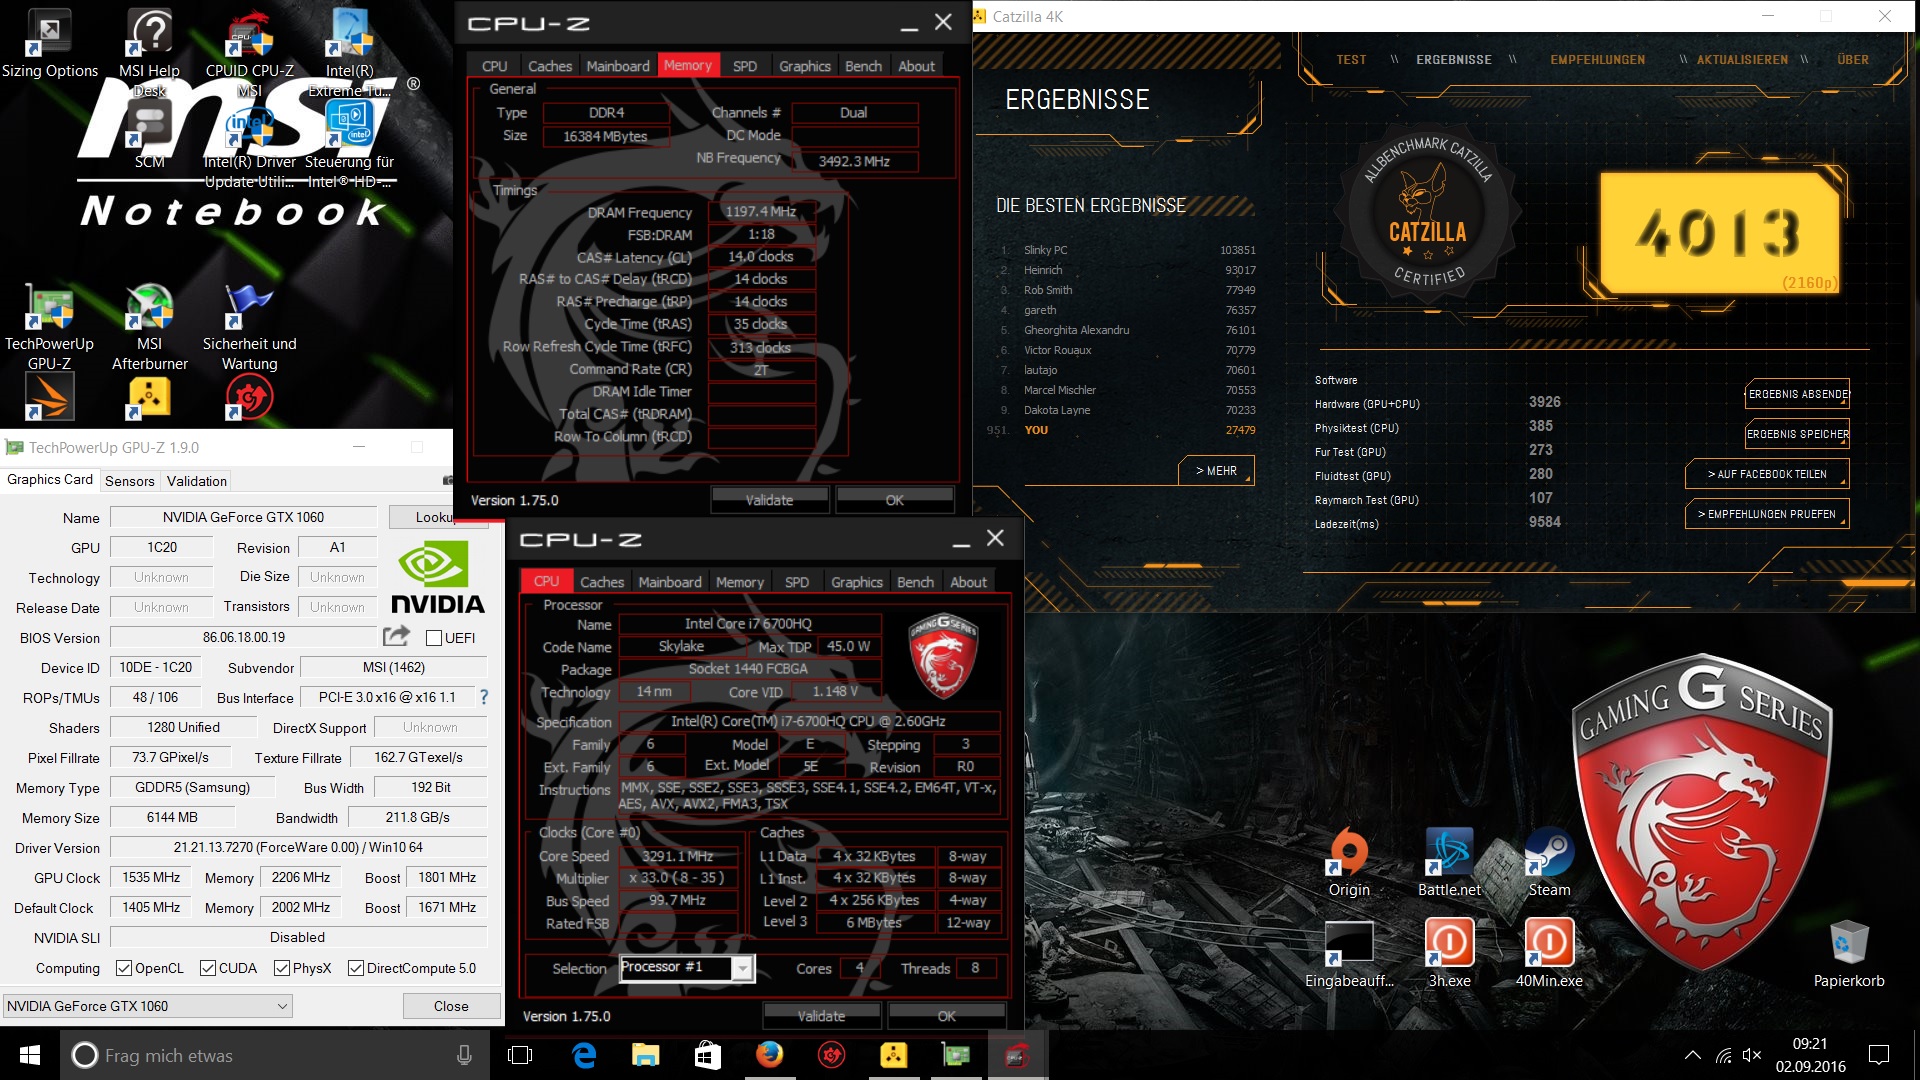Viewport: 1920px width, 1080px height.
Task: Open the taskbar clock showing 09:21
Action: [x=1810, y=1055]
